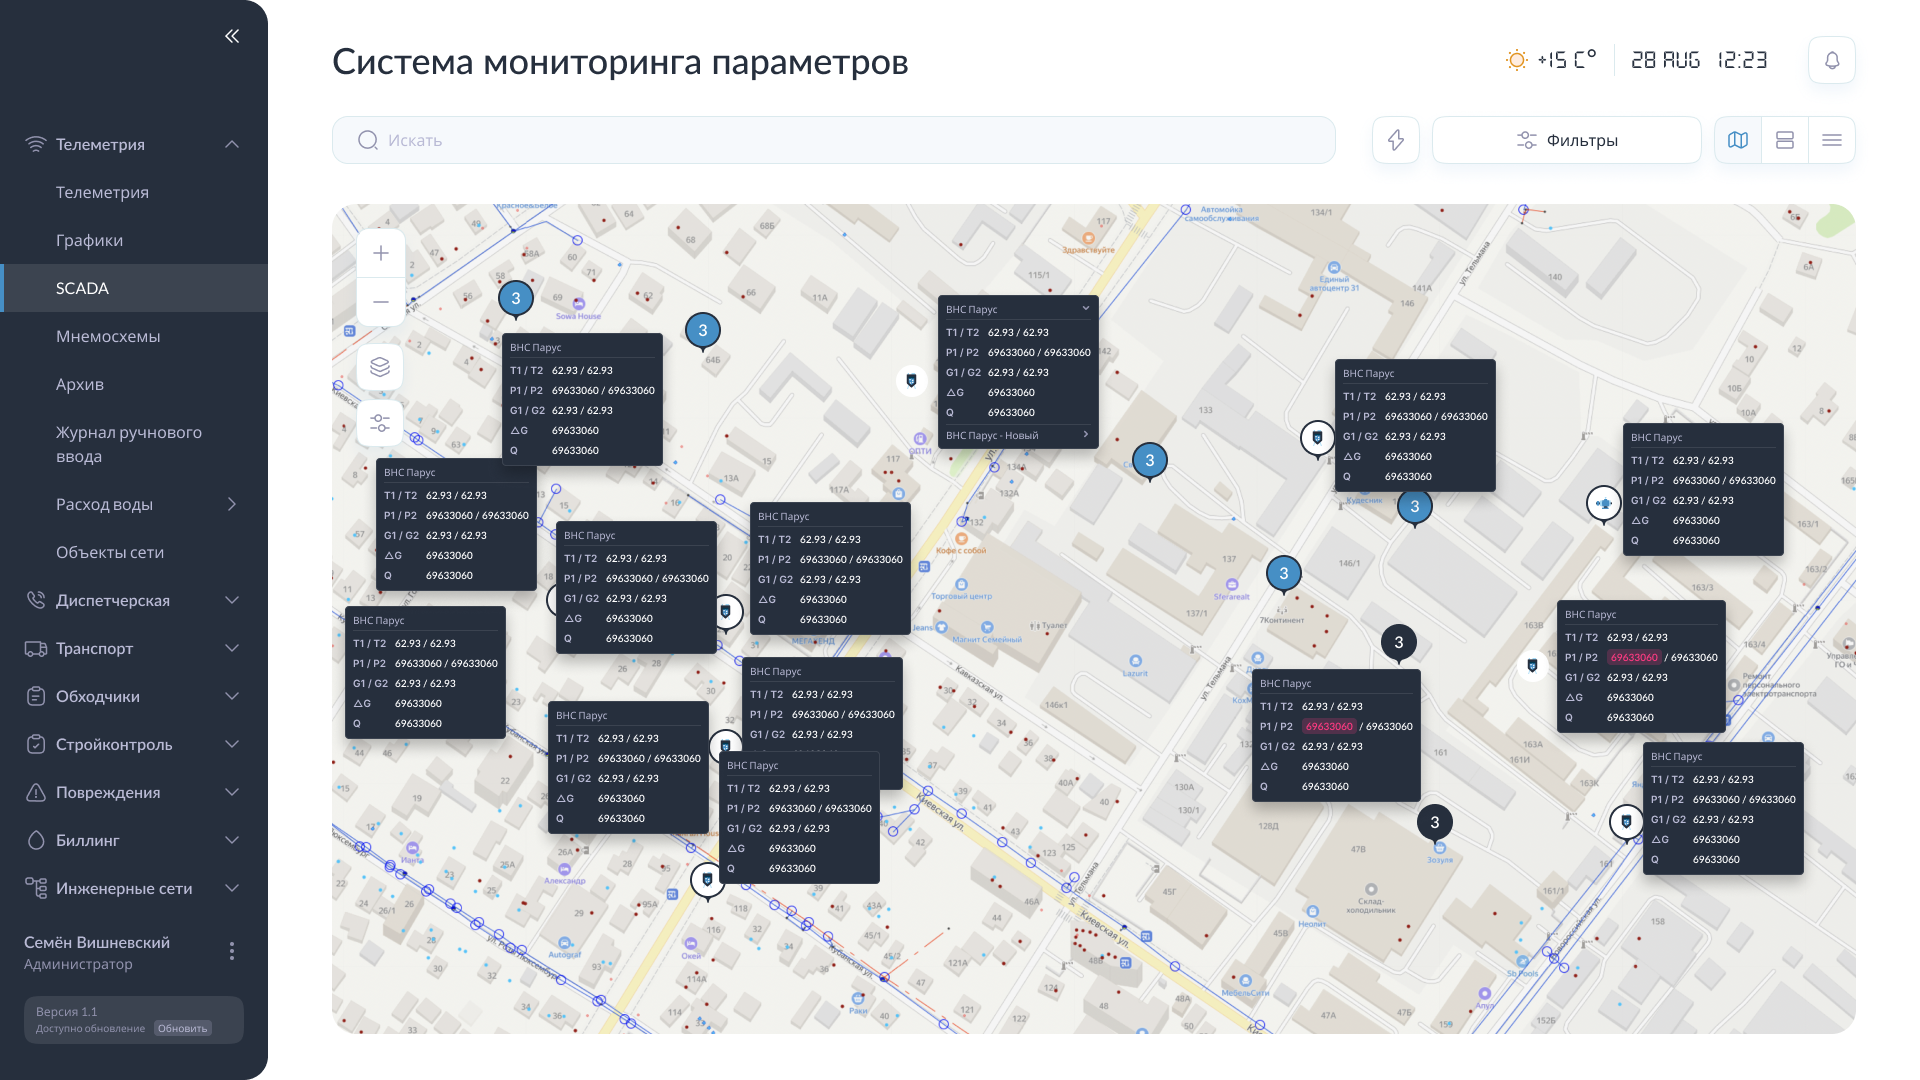Open the Графики menu item
Screen dimensions: 1920x1080
89,240
